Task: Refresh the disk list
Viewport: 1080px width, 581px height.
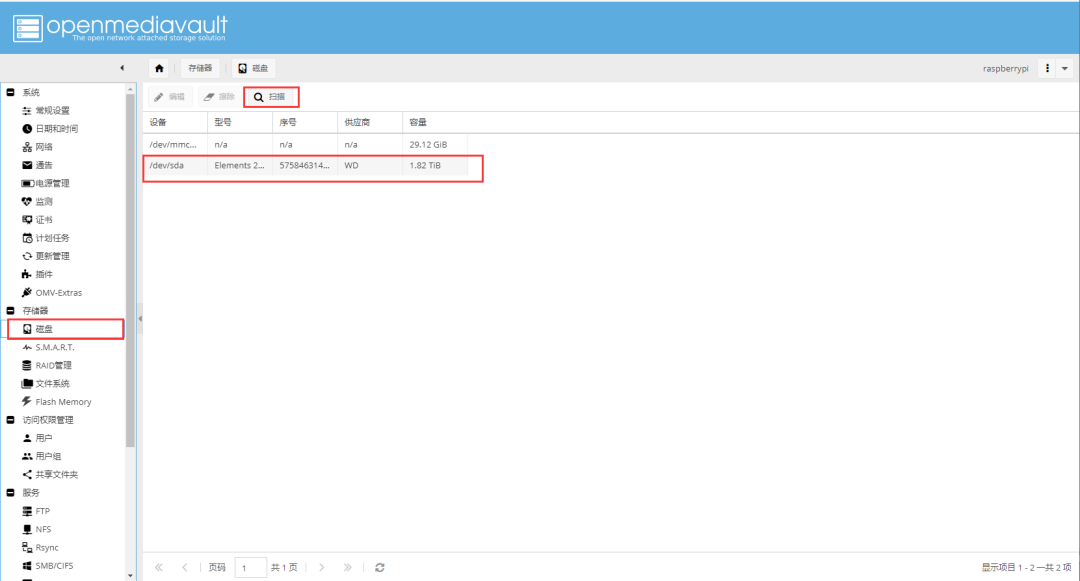Action: [380, 567]
